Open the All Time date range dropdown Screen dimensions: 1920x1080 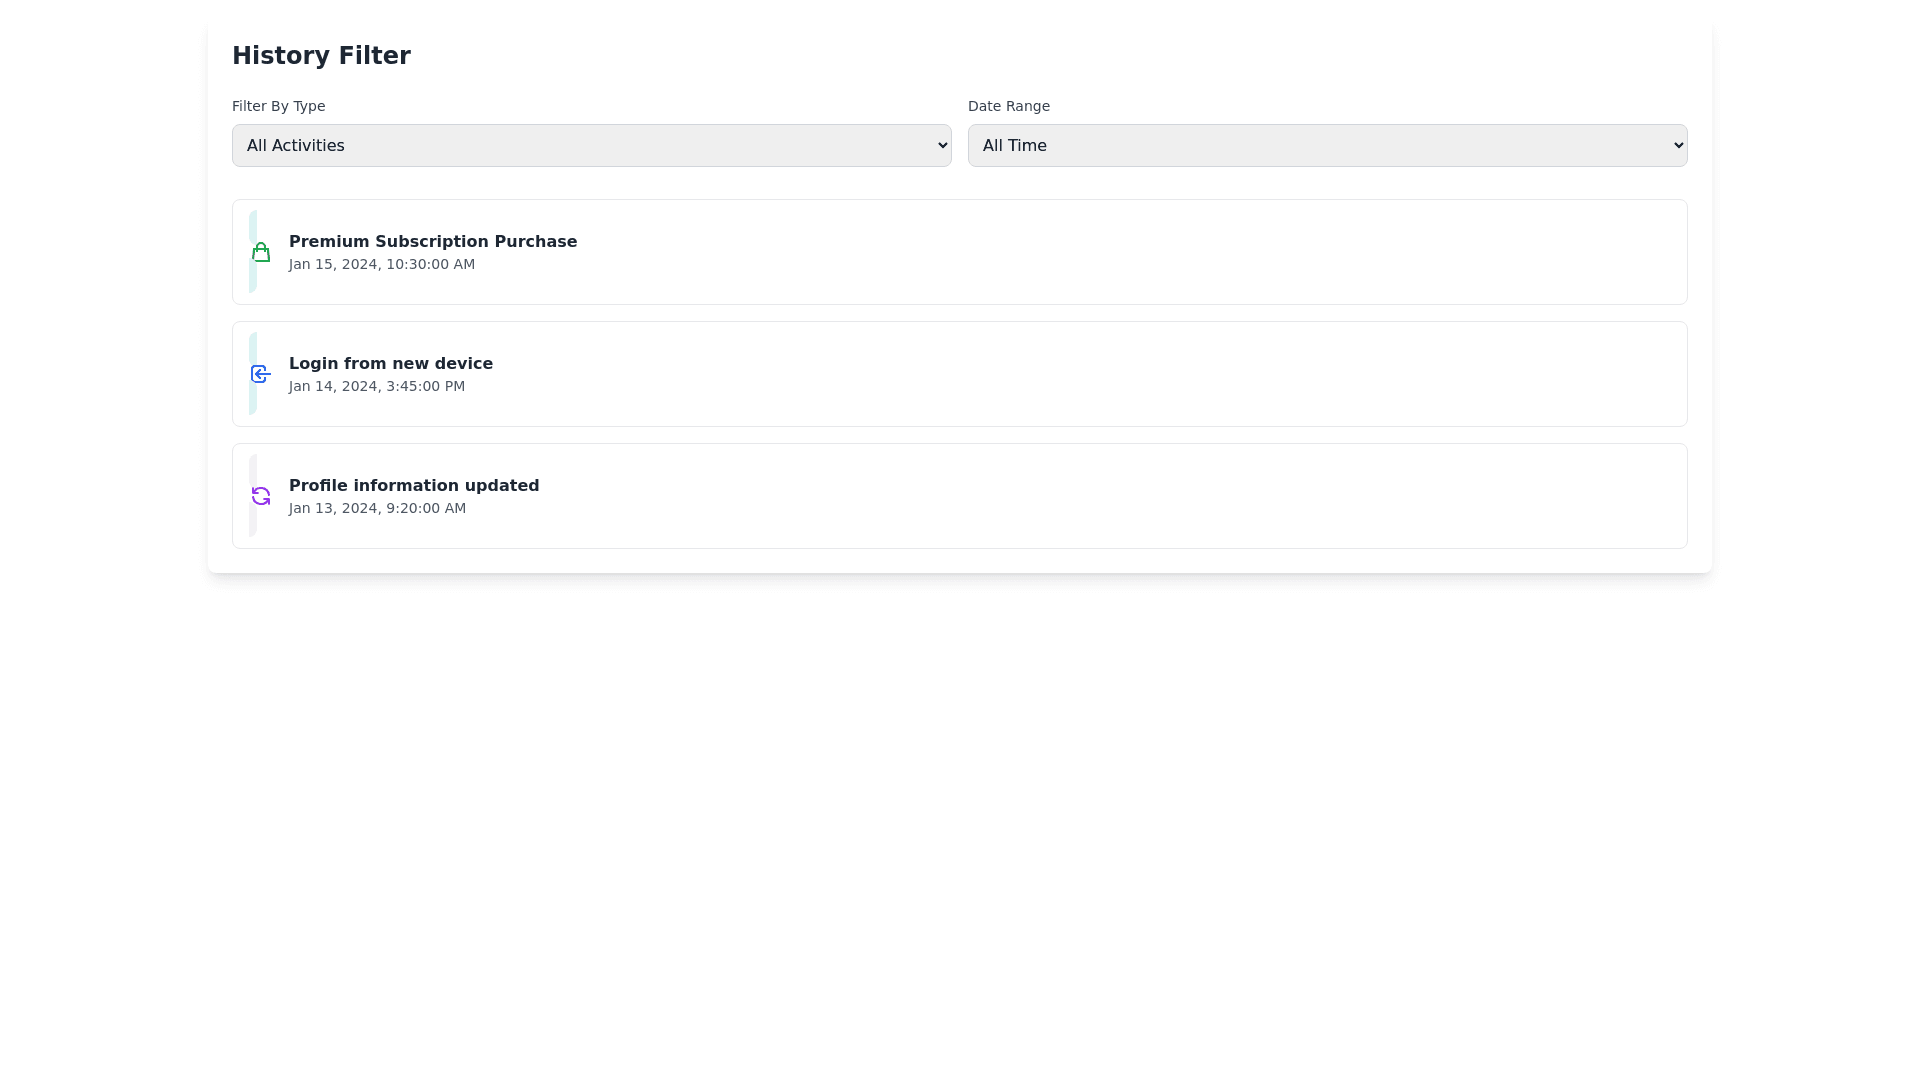[1326, 146]
